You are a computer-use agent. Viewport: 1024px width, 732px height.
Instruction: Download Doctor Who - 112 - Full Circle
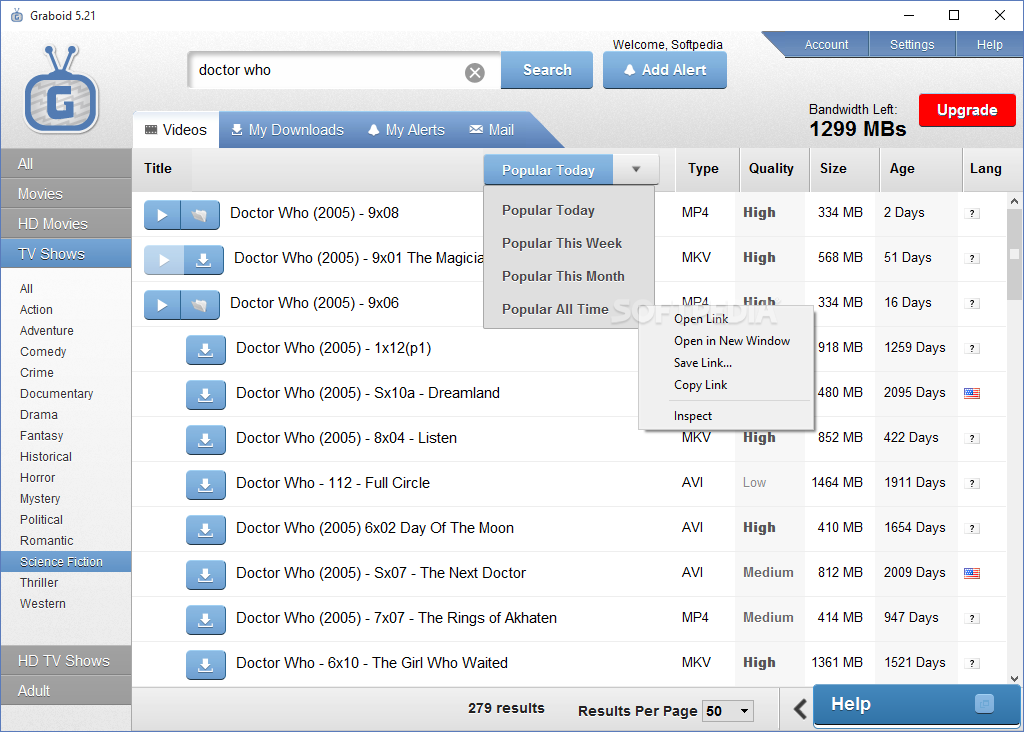point(206,485)
